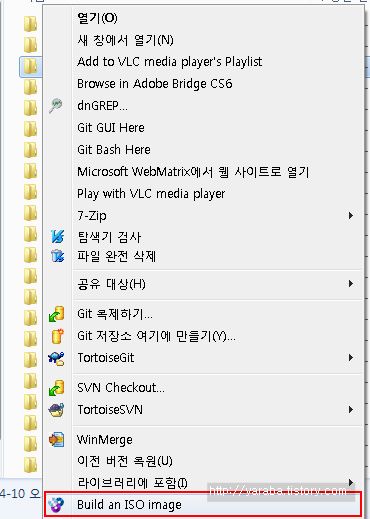Click the explorer scan shield icon

(57, 236)
